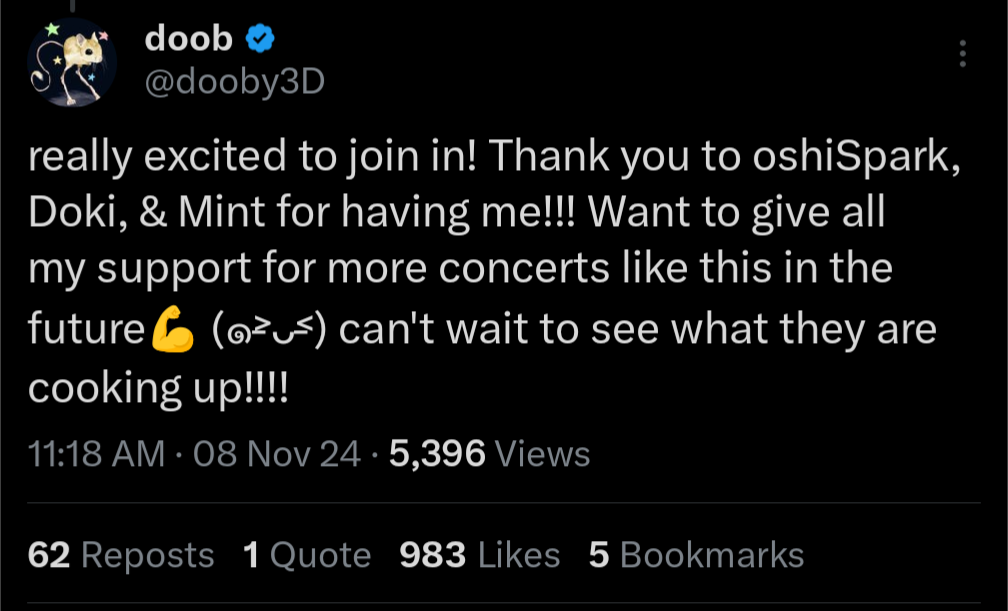Click the "cooking up!!!!" text
This screenshot has width=1008, height=611.
tap(158, 387)
